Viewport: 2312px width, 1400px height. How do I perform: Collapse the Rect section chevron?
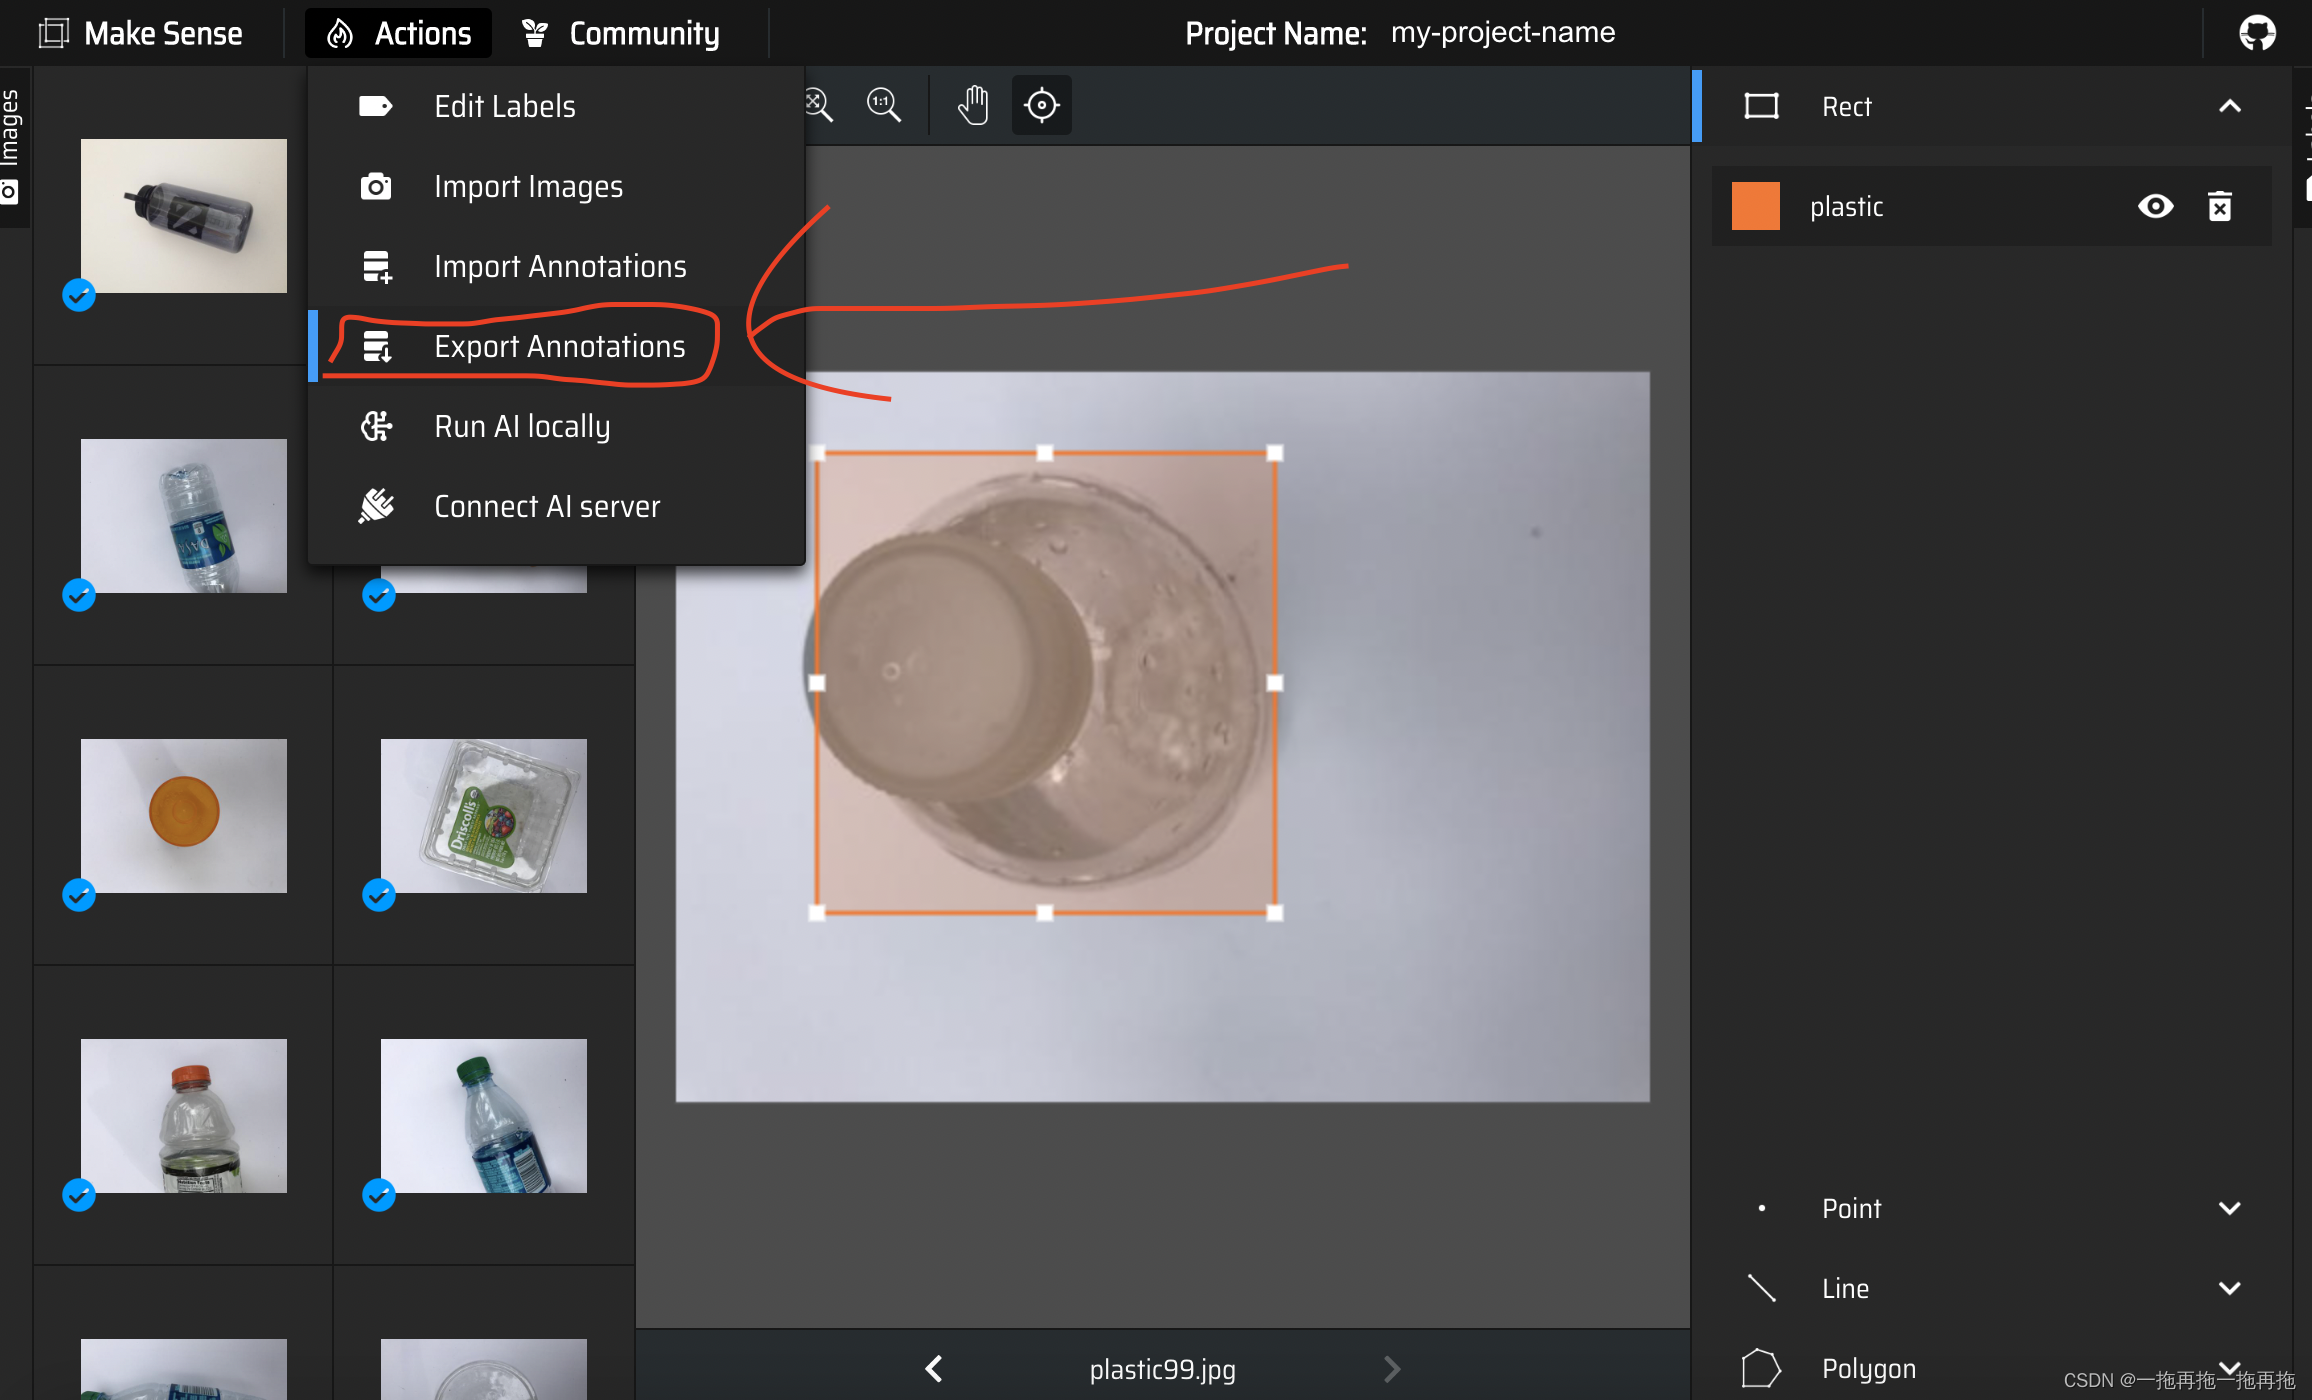pyautogui.click(x=2229, y=106)
